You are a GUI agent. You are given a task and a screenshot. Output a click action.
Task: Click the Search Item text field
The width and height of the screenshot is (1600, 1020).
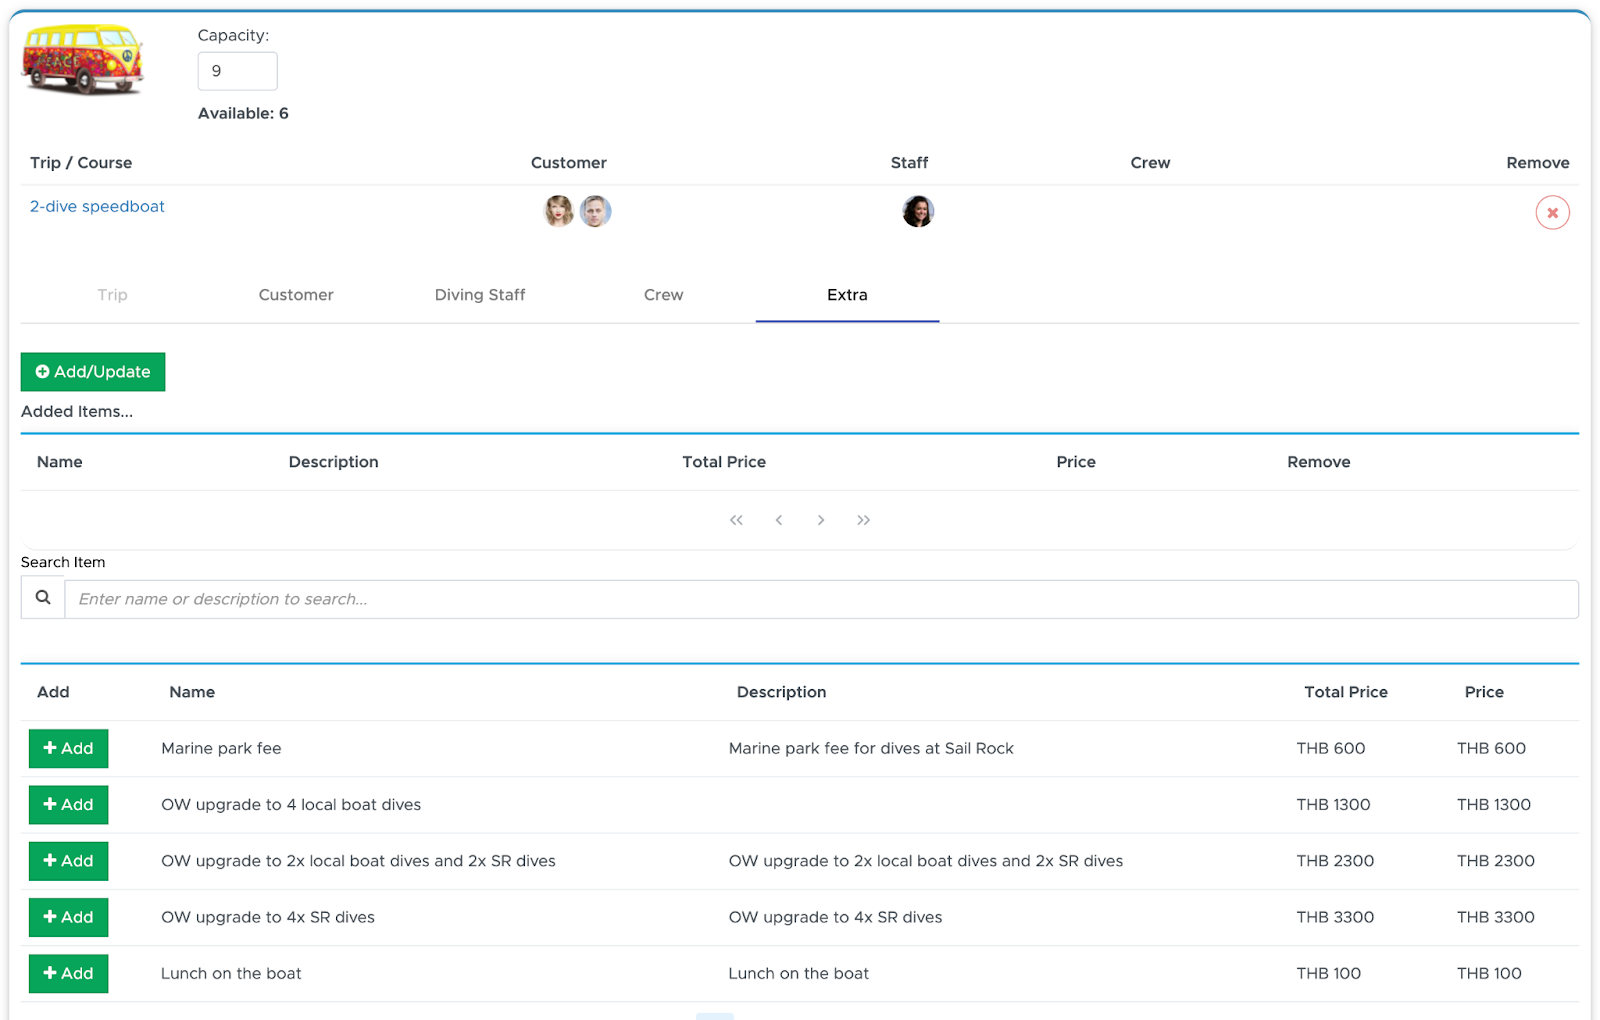[821, 599]
